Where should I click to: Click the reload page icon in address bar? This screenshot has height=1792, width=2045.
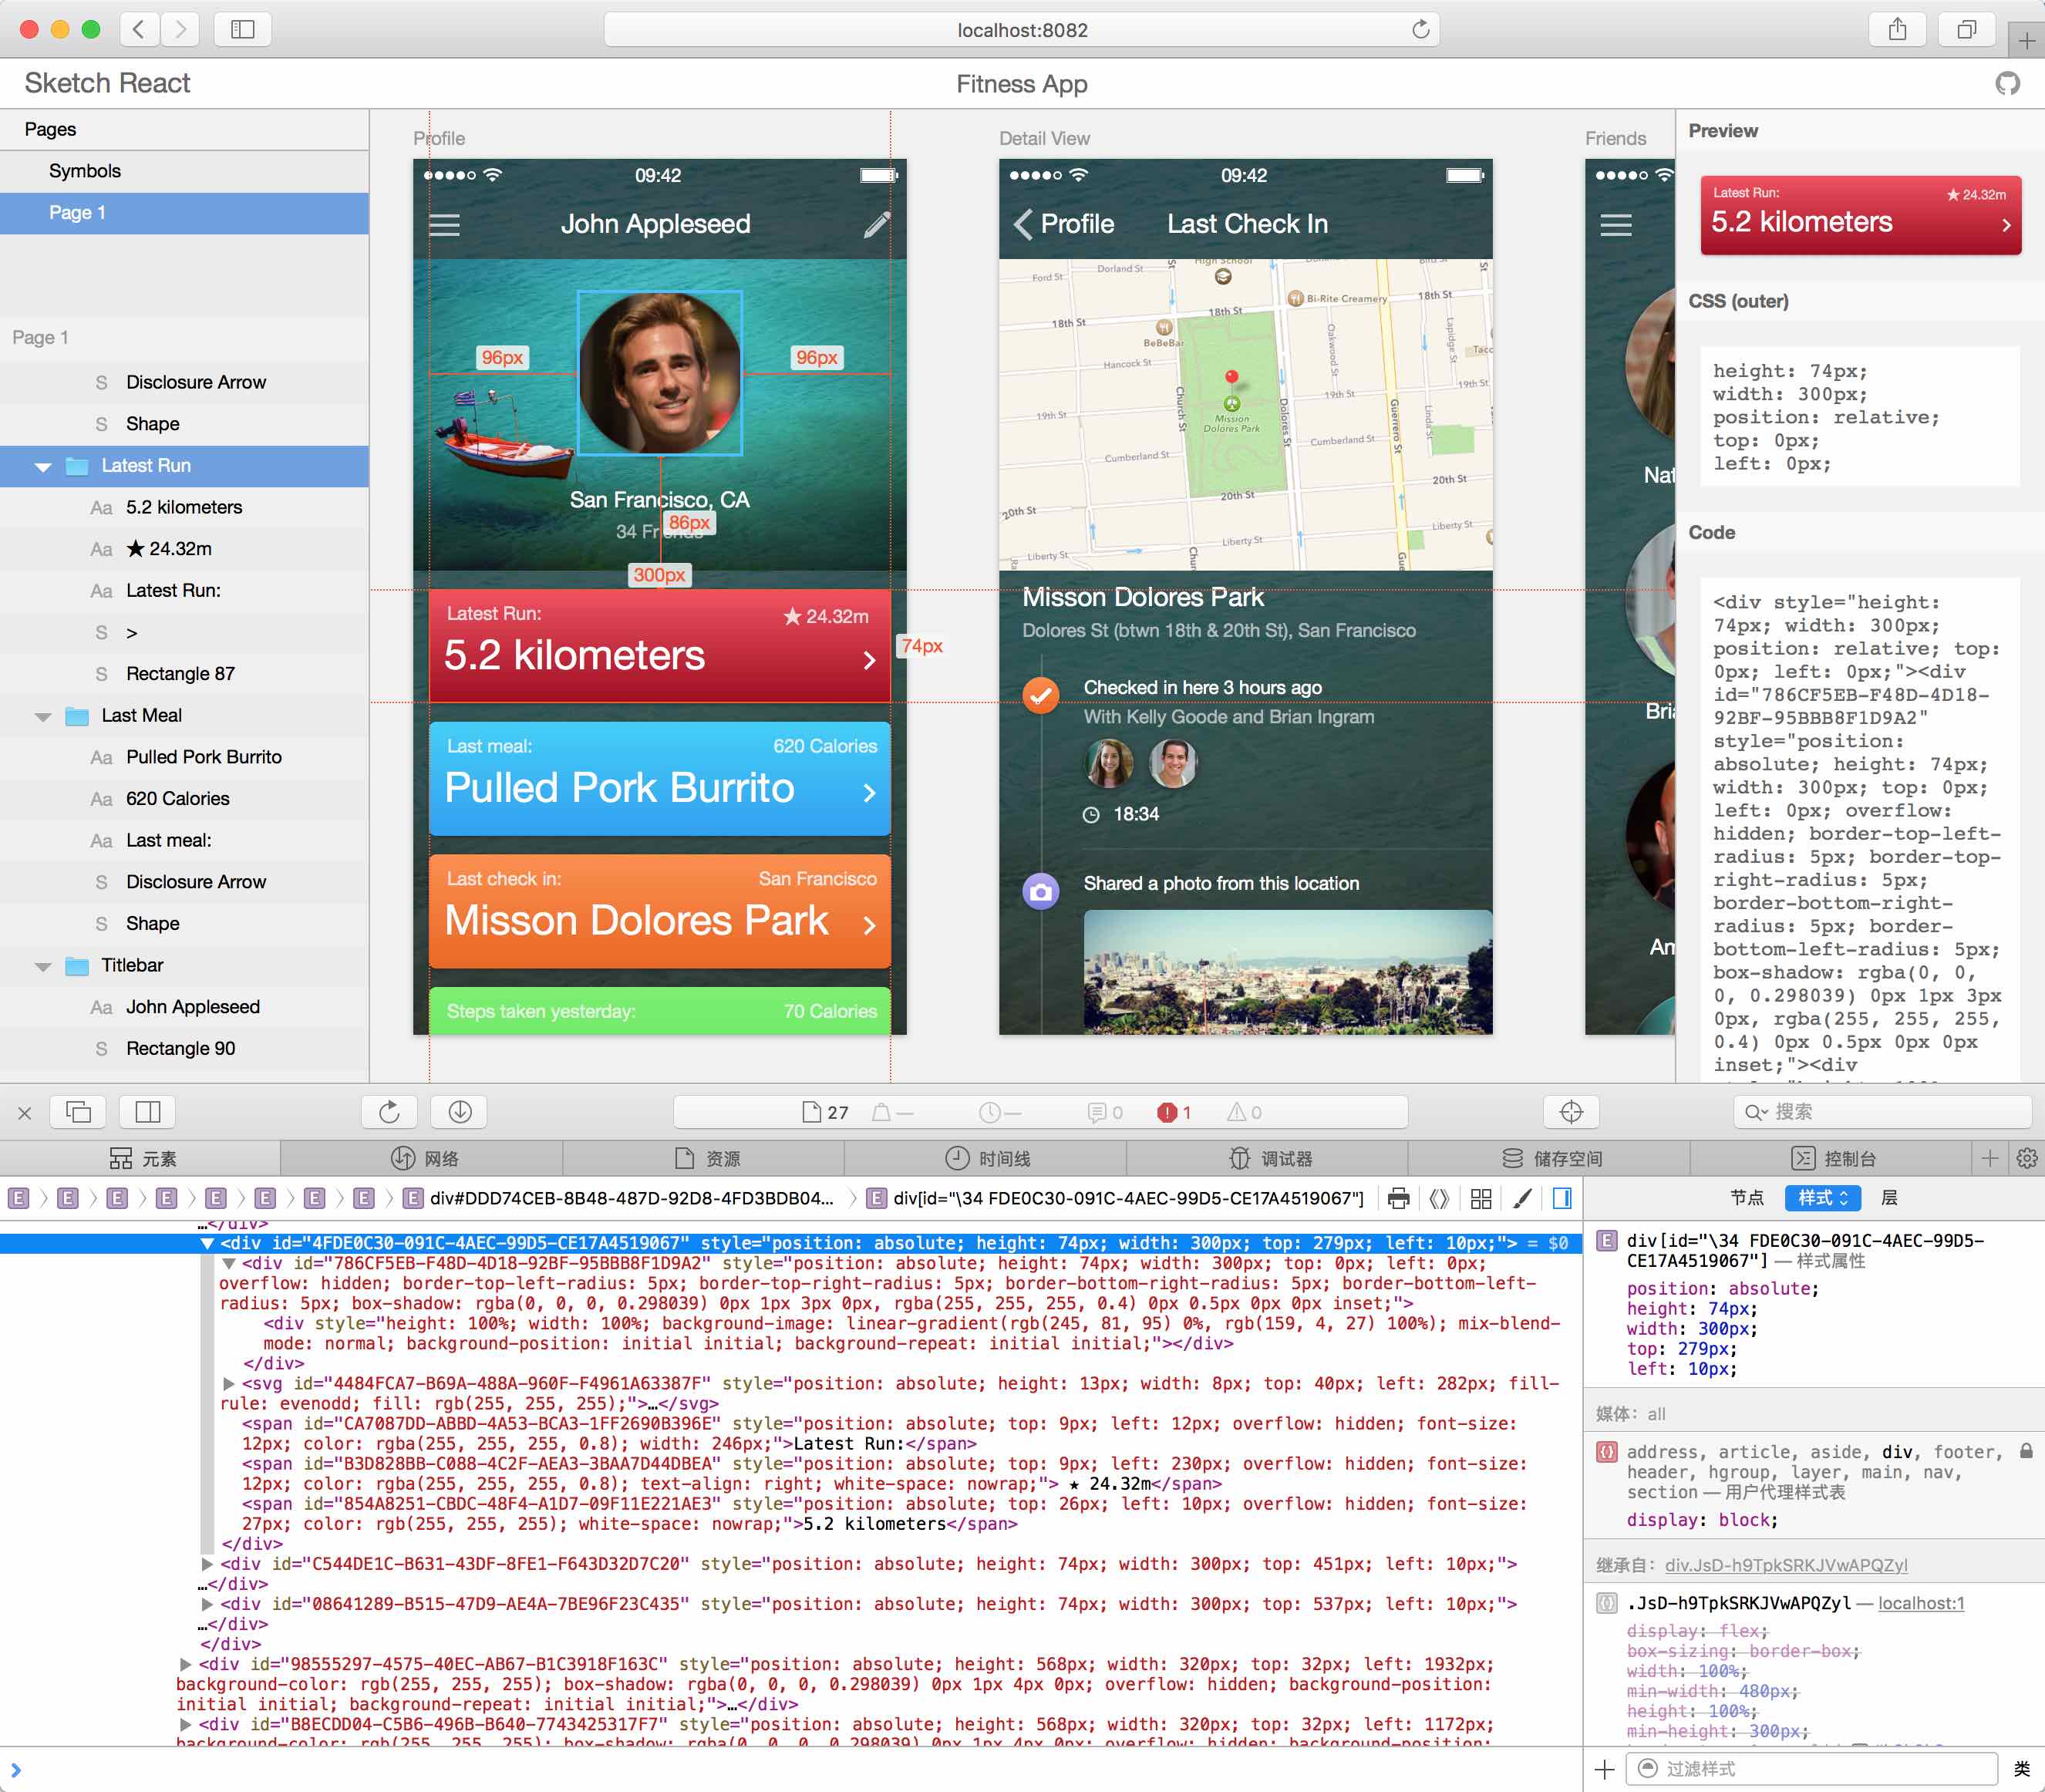(1420, 30)
